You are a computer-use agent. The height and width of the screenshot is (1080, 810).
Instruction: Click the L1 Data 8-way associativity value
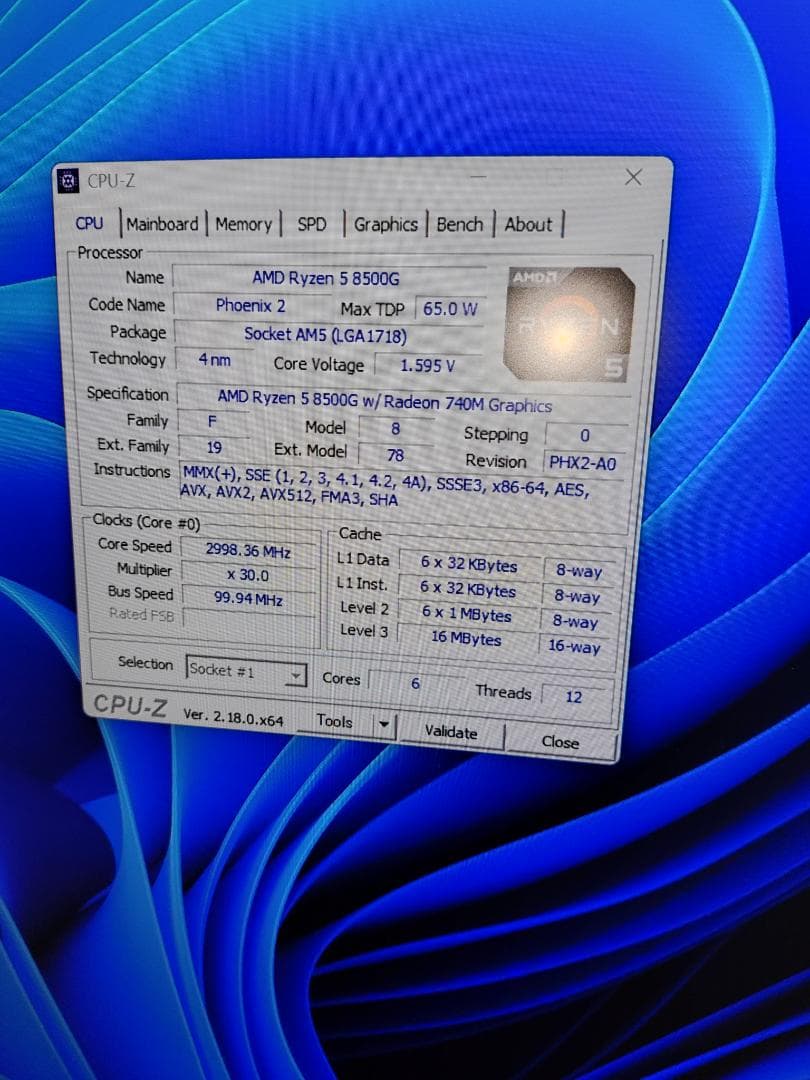[x=579, y=571]
